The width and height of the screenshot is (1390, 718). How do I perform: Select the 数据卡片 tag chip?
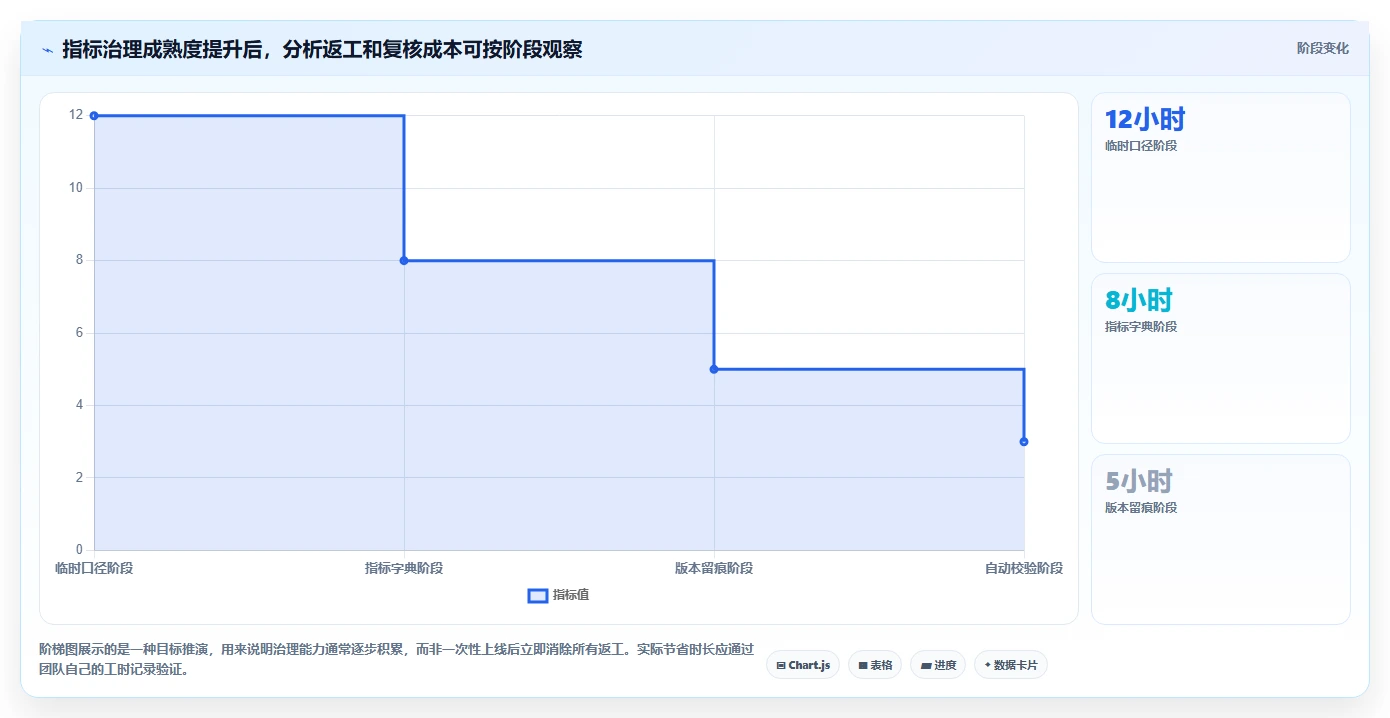[x=1010, y=665]
